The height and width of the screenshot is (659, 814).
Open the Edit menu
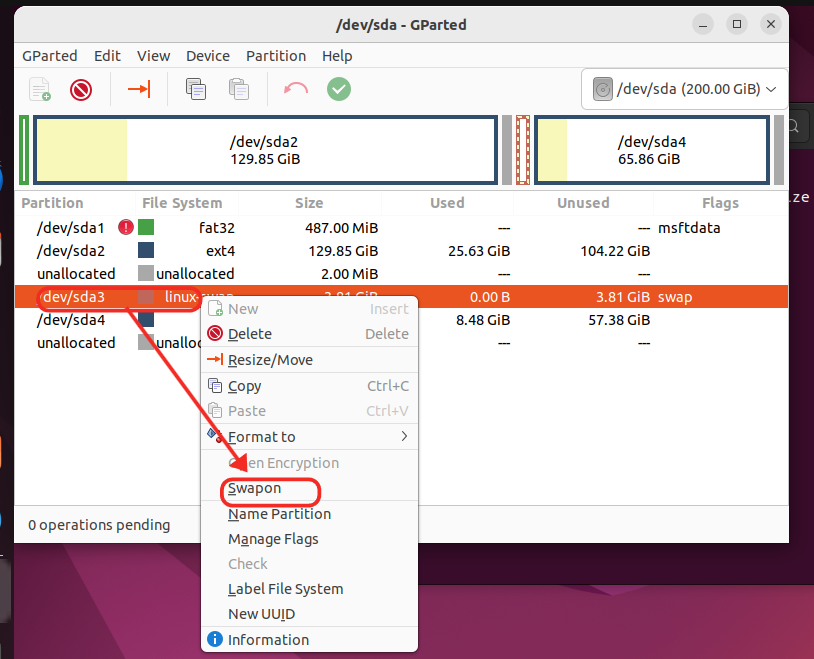[x=107, y=56]
